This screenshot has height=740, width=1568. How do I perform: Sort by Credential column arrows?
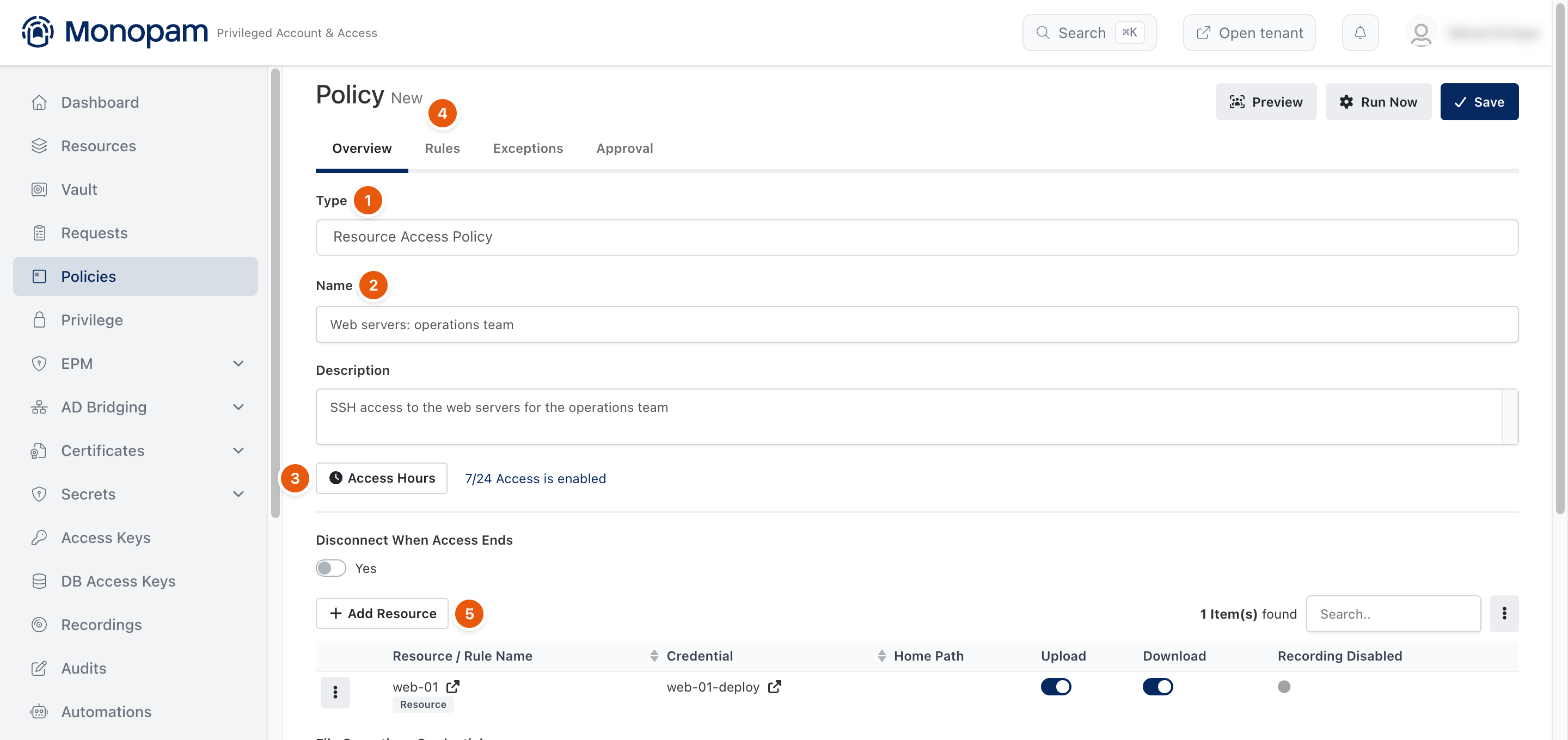(656, 656)
